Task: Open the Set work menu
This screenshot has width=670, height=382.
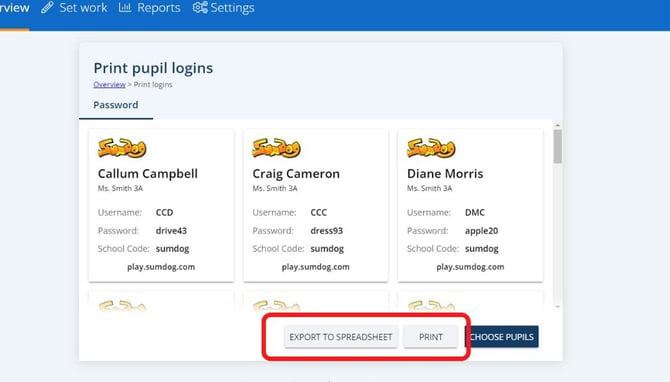Action: click(74, 8)
